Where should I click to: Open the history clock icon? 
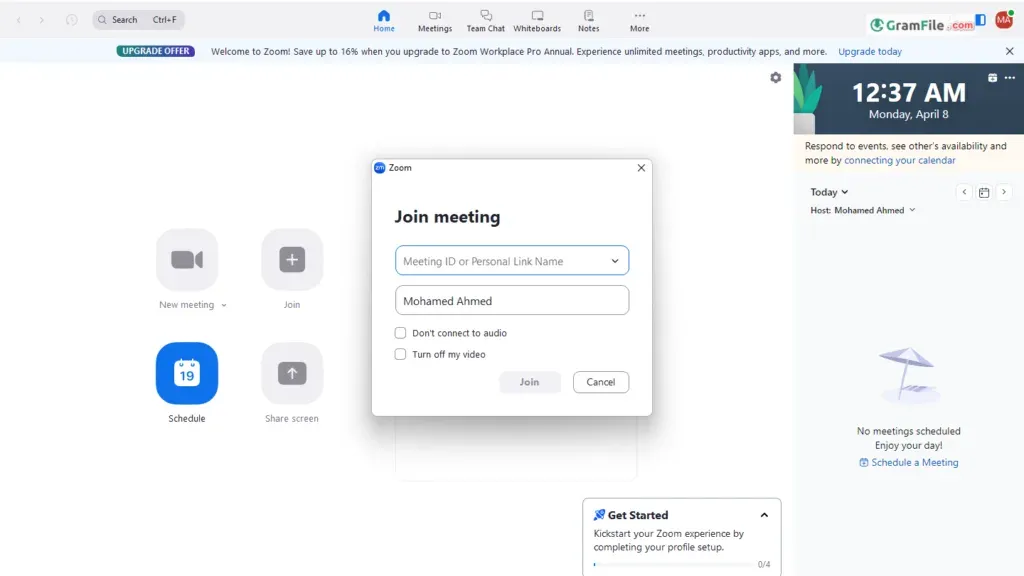(72, 20)
